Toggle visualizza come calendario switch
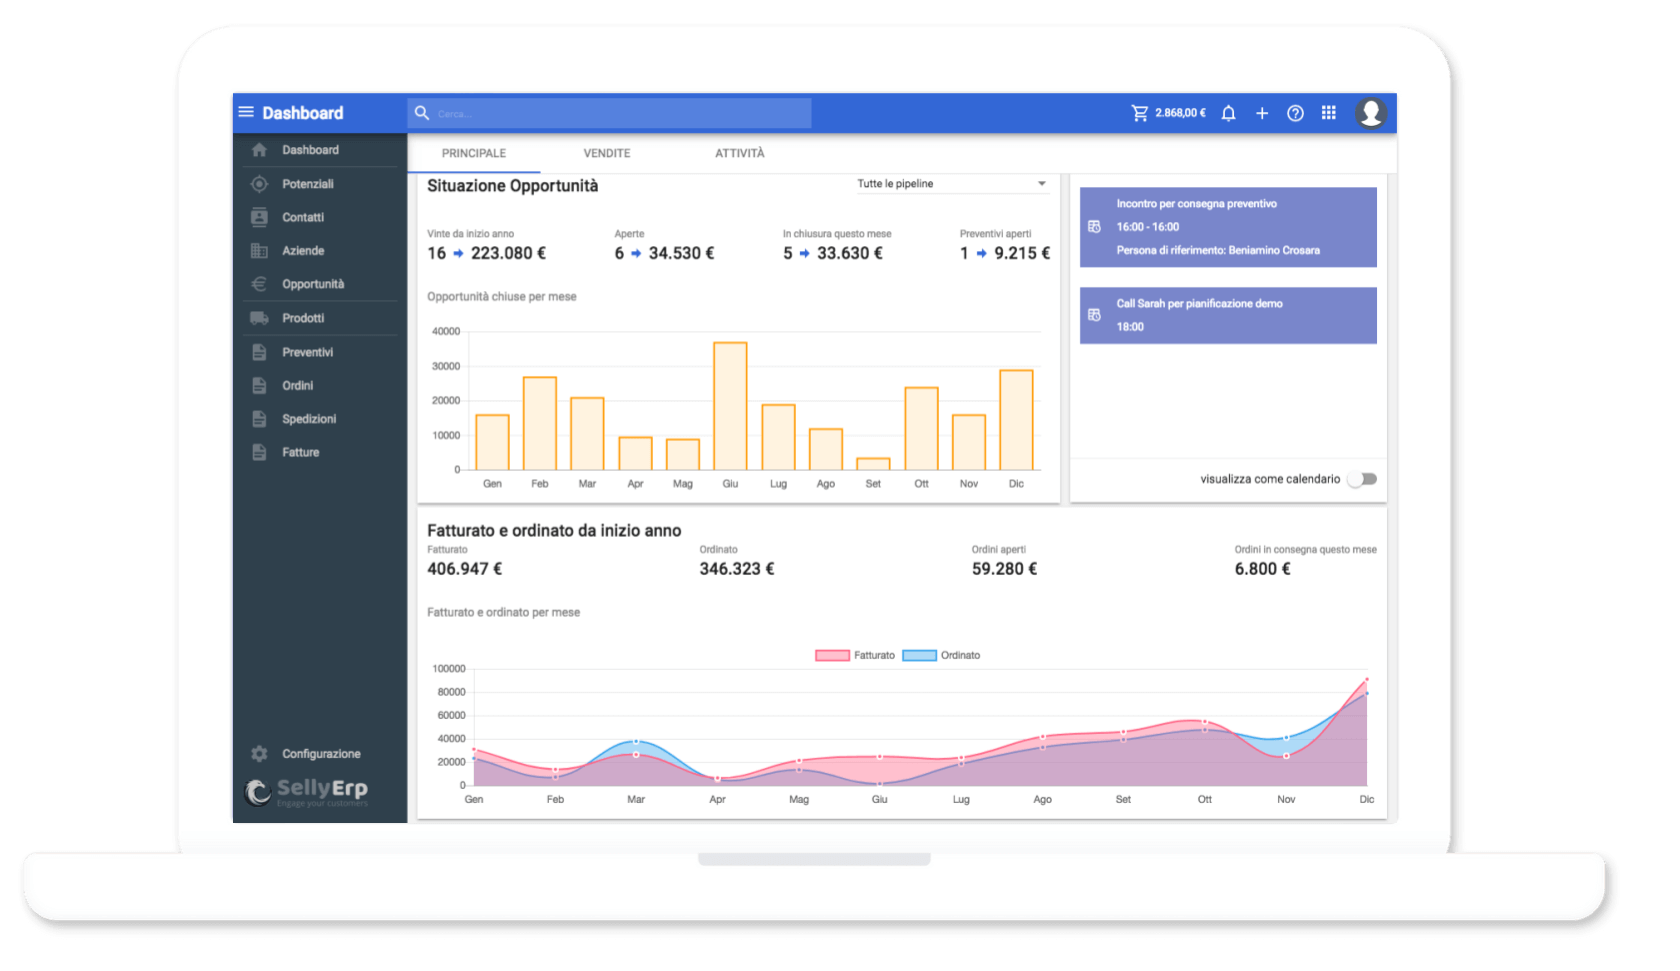Viewport: 1680px width, 971px height. [1363, 479]
